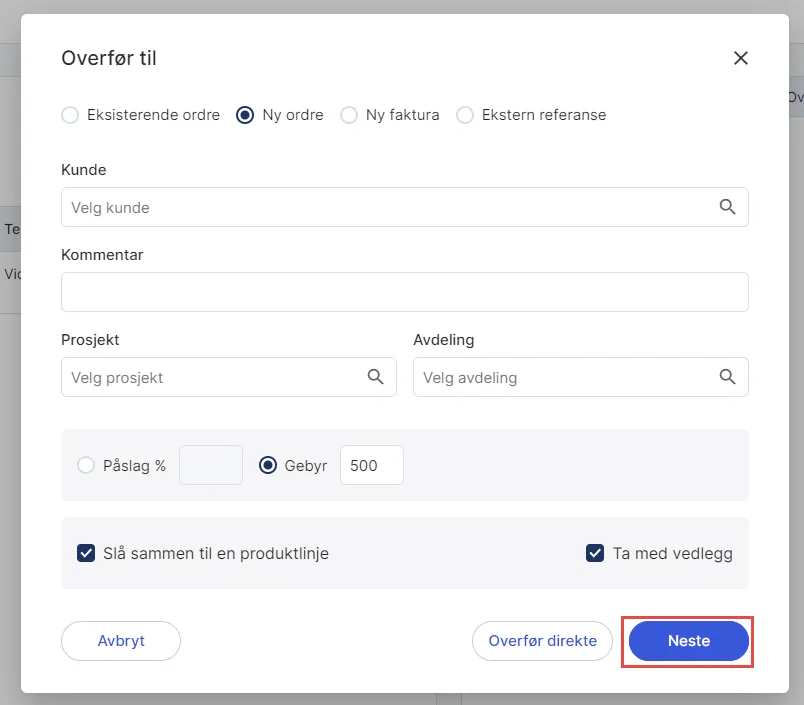The image size is (804, 705).
Task: Select the Gebyr radio button
Action: (x=268, y=465)
